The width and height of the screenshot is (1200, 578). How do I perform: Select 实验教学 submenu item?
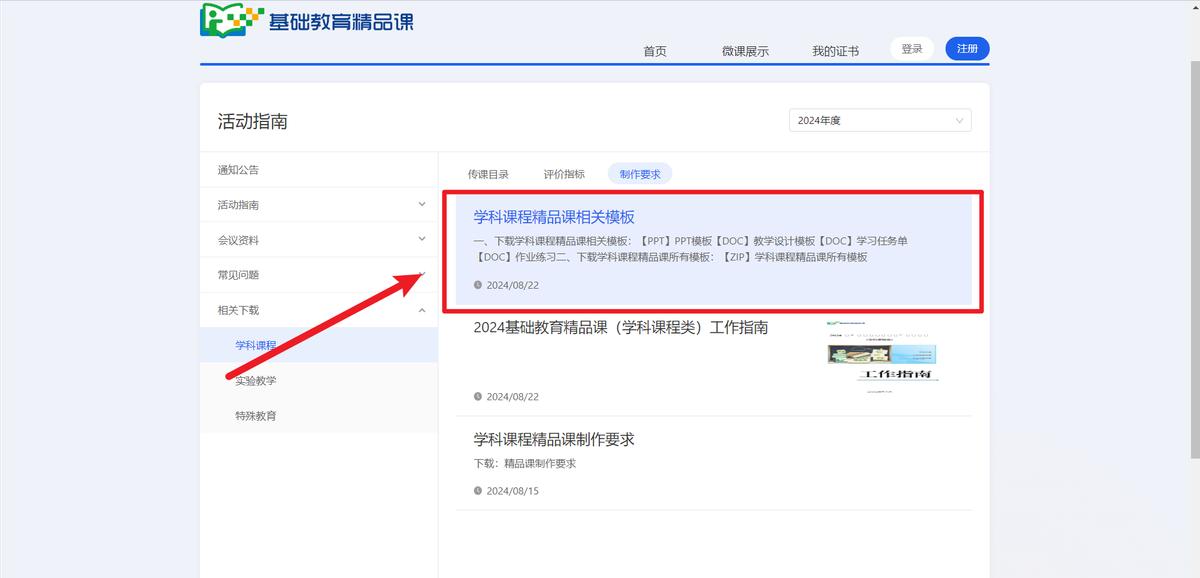[256, 381]
